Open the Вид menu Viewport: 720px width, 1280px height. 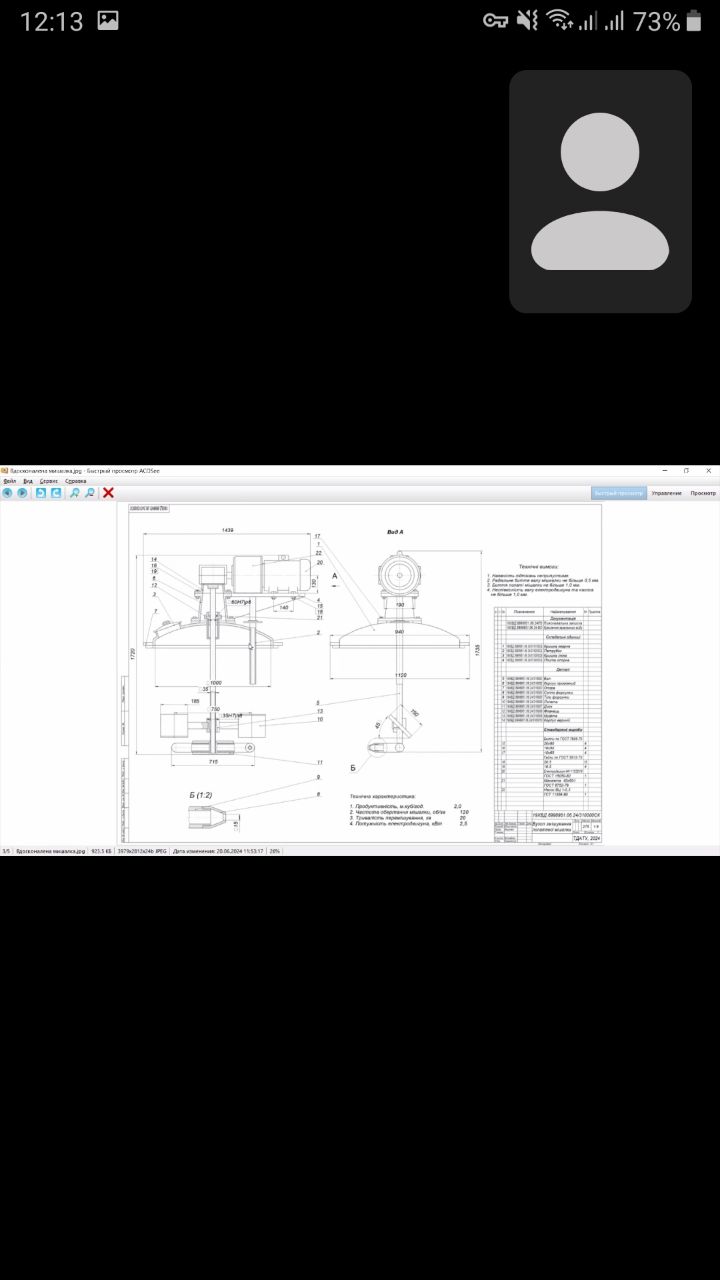coord(28,481)
